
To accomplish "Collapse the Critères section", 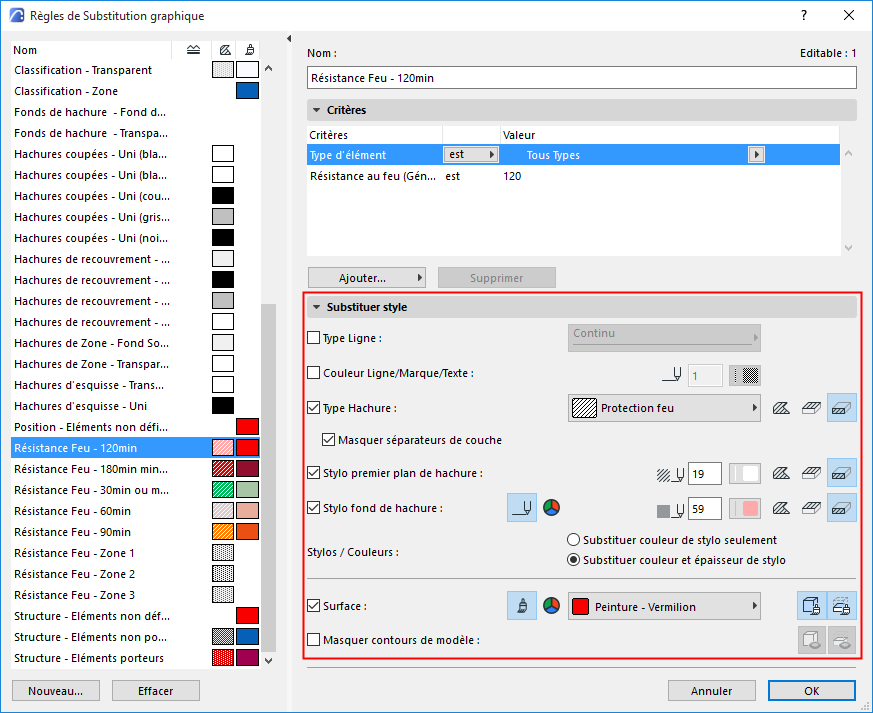I will 316,110.
